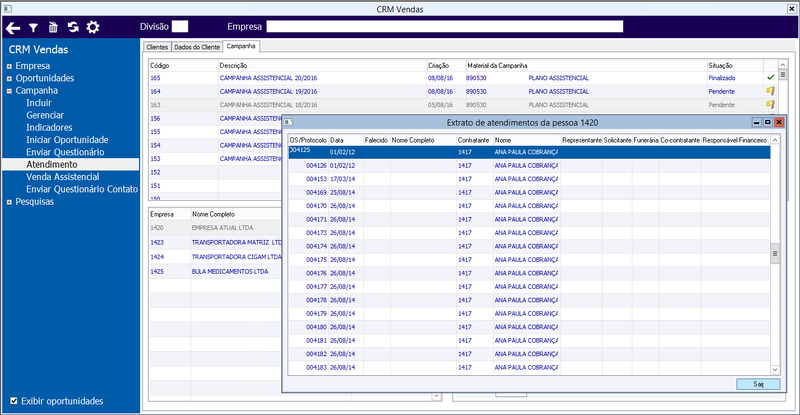Viewport: 800px width, 415px height.
Task: Toggle the Exibir oportunidades checkbox
Action: click(x=14, y=401)
